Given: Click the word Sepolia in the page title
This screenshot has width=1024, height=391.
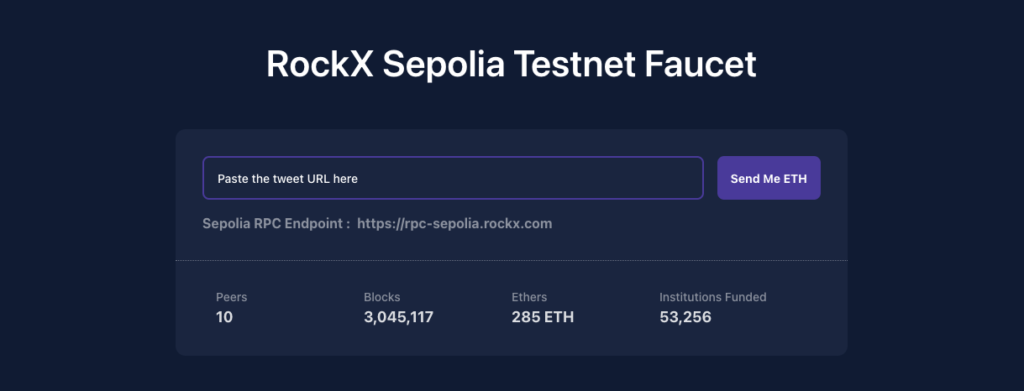Looking at the screenshot, I should tap(443, 65).
